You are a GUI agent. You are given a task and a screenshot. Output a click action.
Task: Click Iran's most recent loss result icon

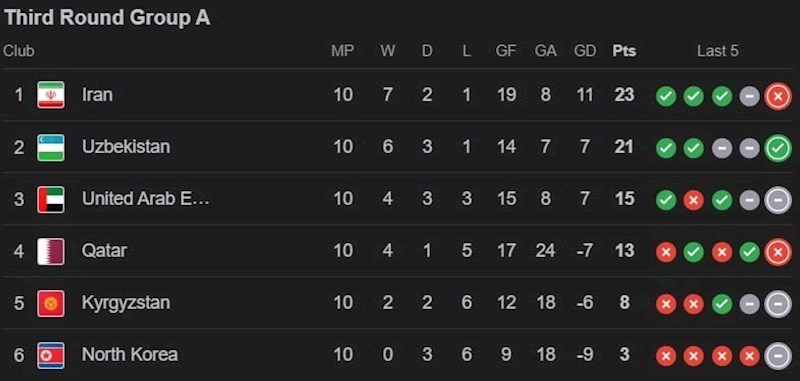[778, 96]
